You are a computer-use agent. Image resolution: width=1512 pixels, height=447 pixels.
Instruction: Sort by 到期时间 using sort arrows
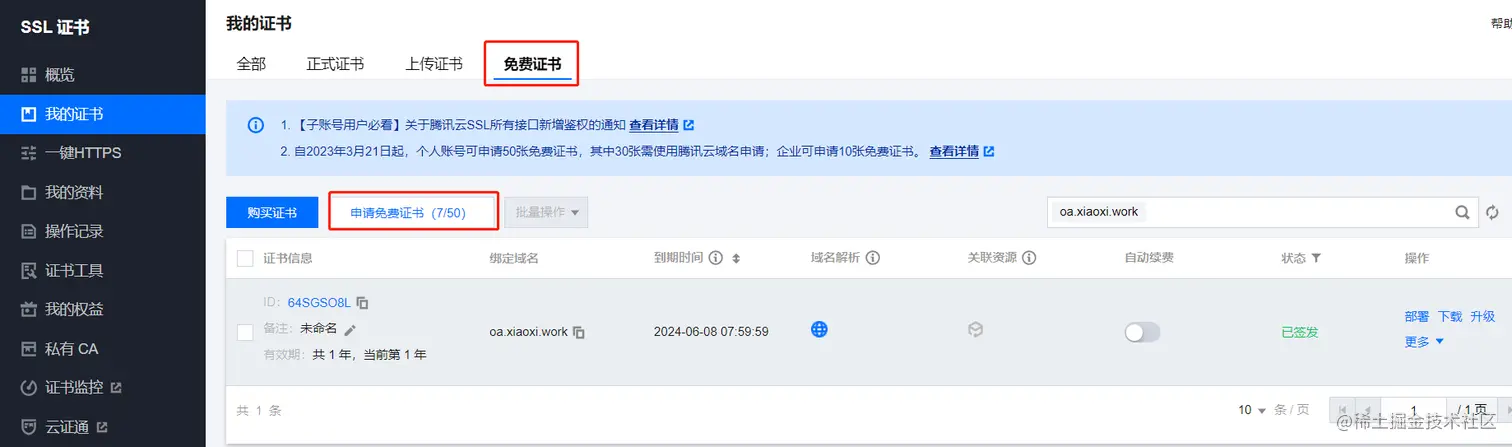(x=736, y=258)
